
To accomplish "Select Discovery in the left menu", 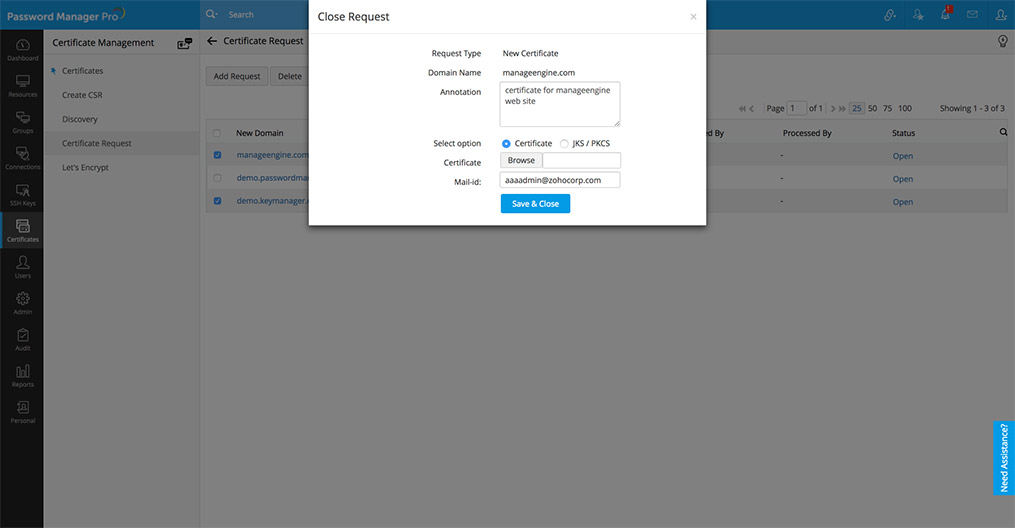I will tap(80, 119).
